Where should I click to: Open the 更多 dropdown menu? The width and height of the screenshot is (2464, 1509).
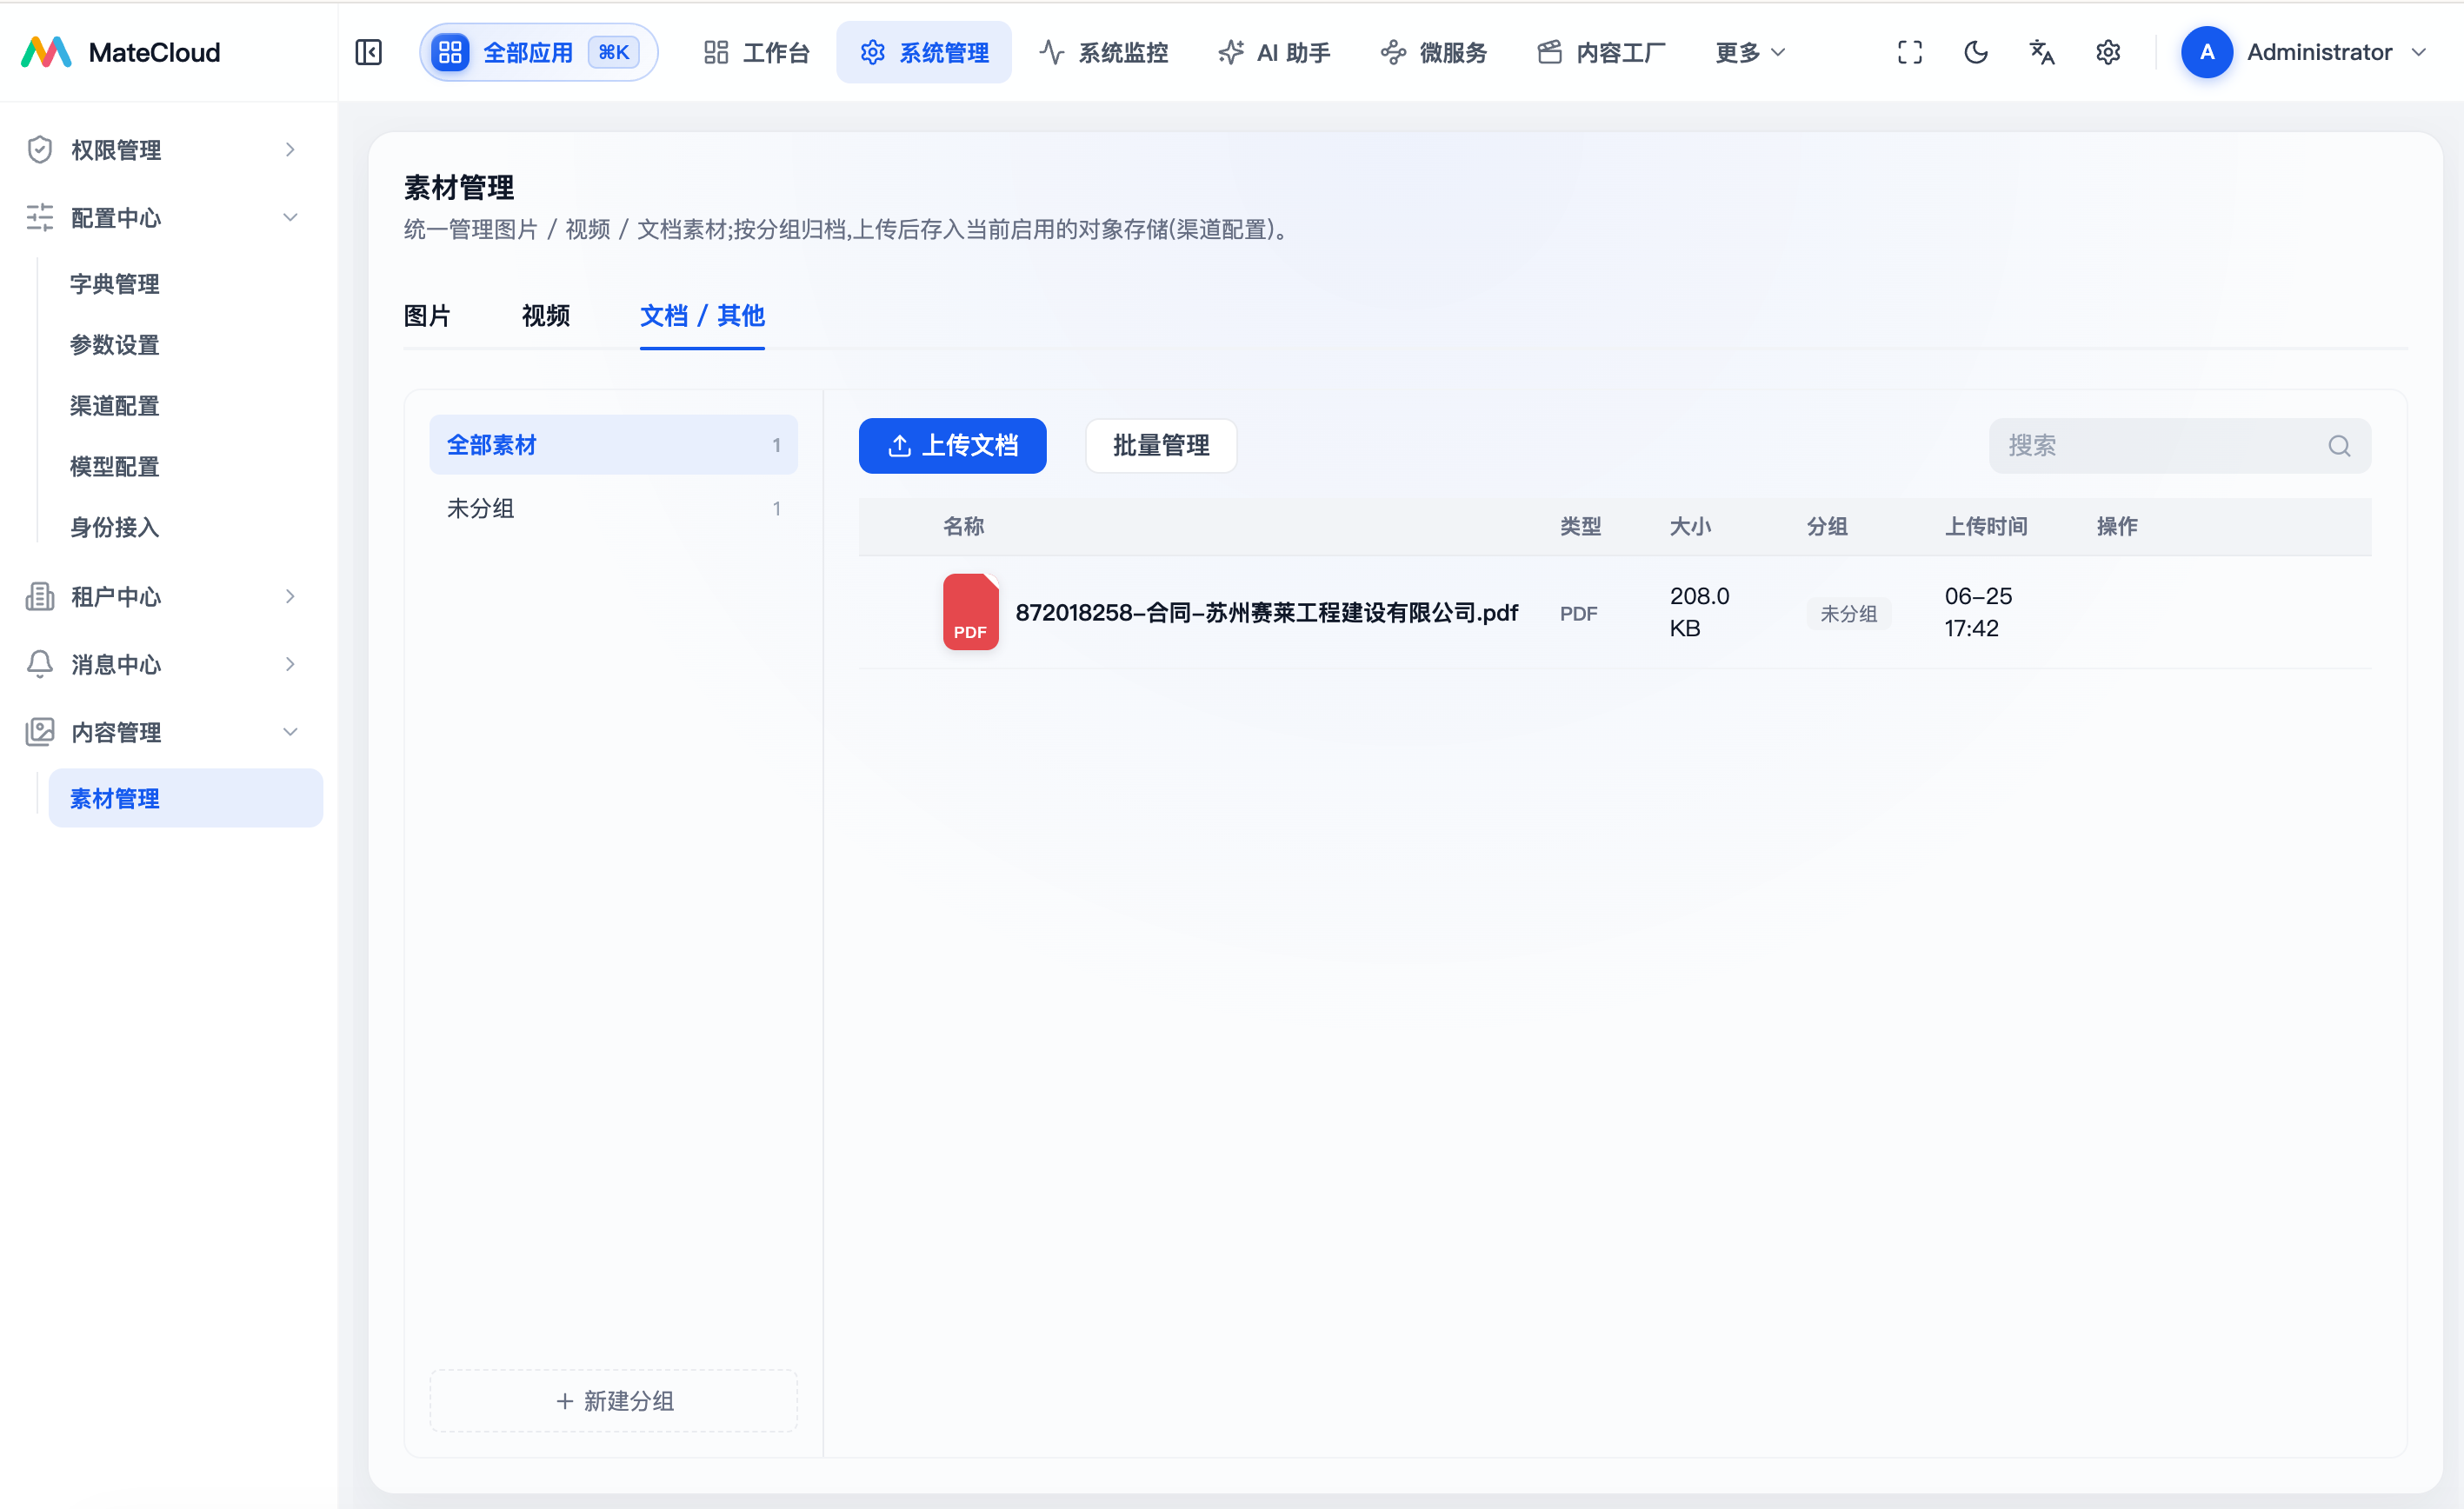(1750, 52)
